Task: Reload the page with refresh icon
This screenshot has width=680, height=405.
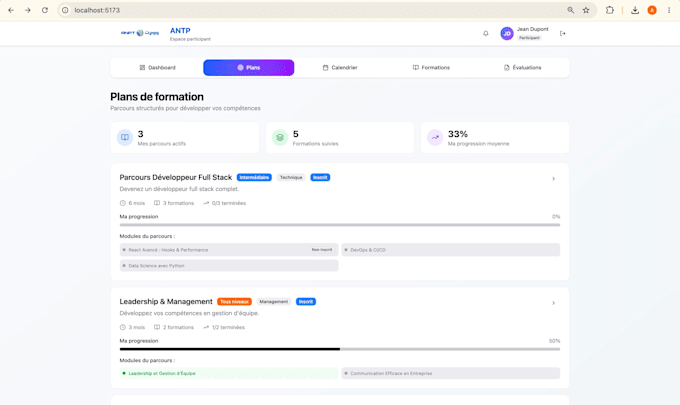Action: [x=45, y=10]
